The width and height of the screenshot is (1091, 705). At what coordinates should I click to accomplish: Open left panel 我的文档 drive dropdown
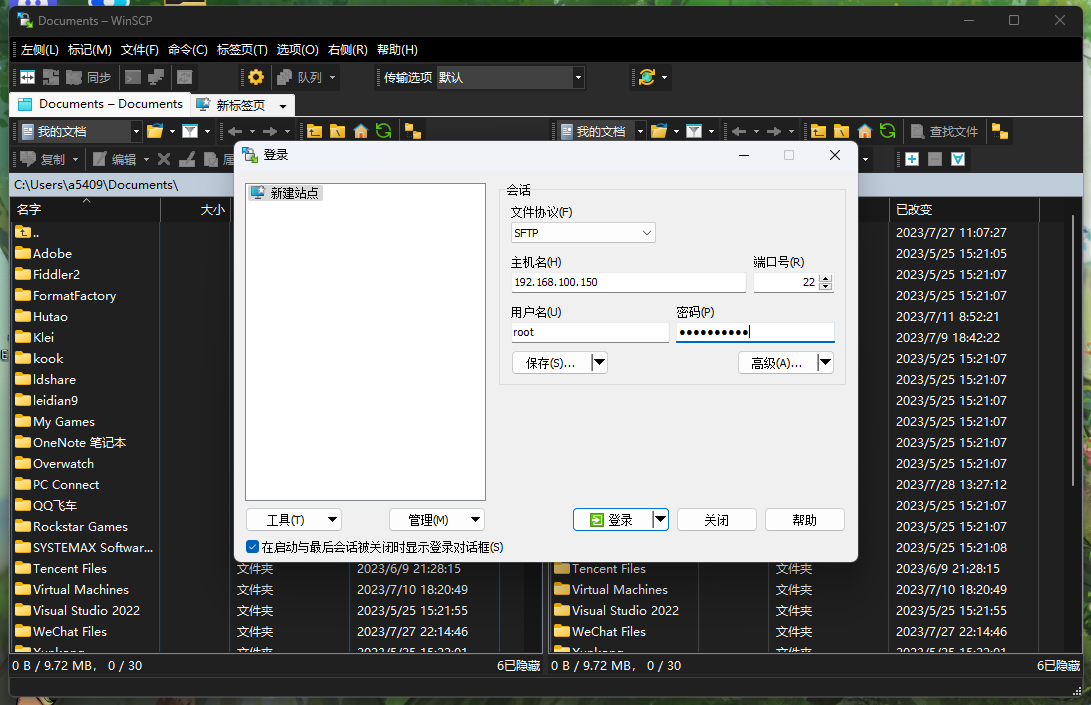(136, 131)
